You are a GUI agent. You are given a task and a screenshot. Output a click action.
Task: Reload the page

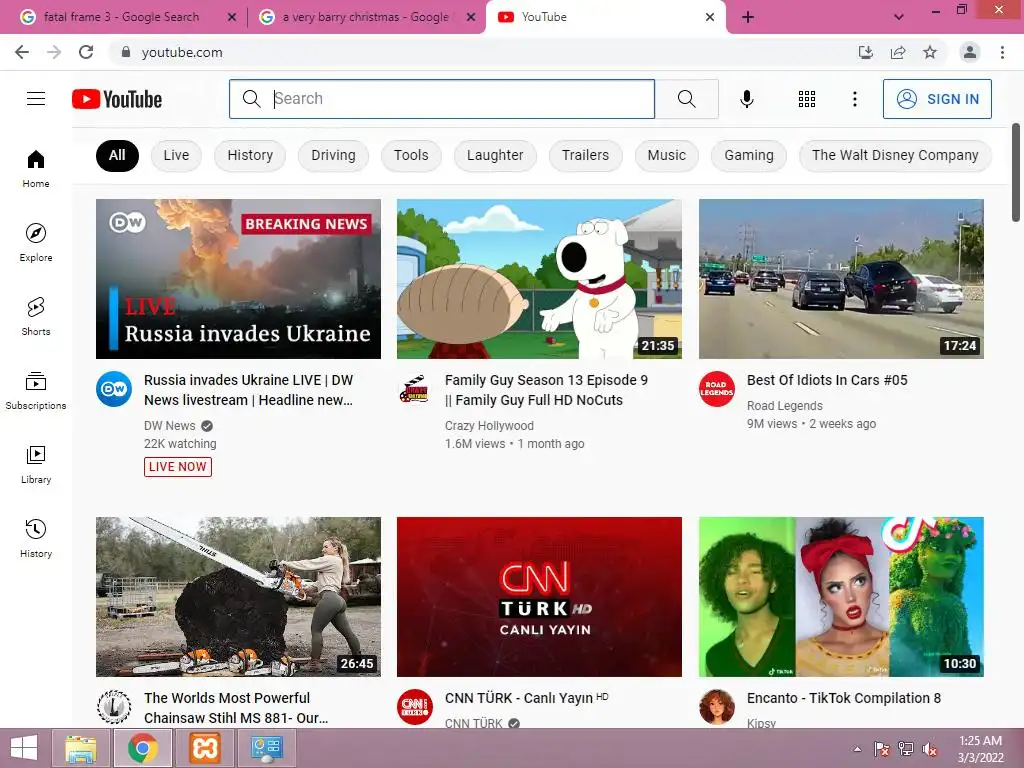click(x=86, y=52)
